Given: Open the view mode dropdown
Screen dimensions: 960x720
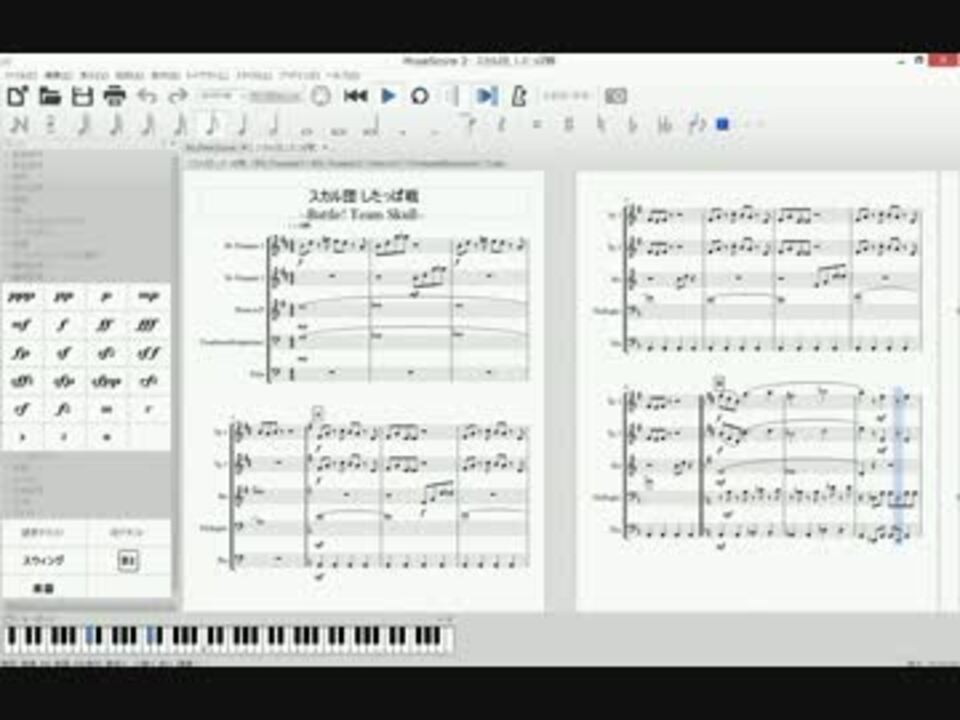Looking at the screenshot, I should (274, 96).
